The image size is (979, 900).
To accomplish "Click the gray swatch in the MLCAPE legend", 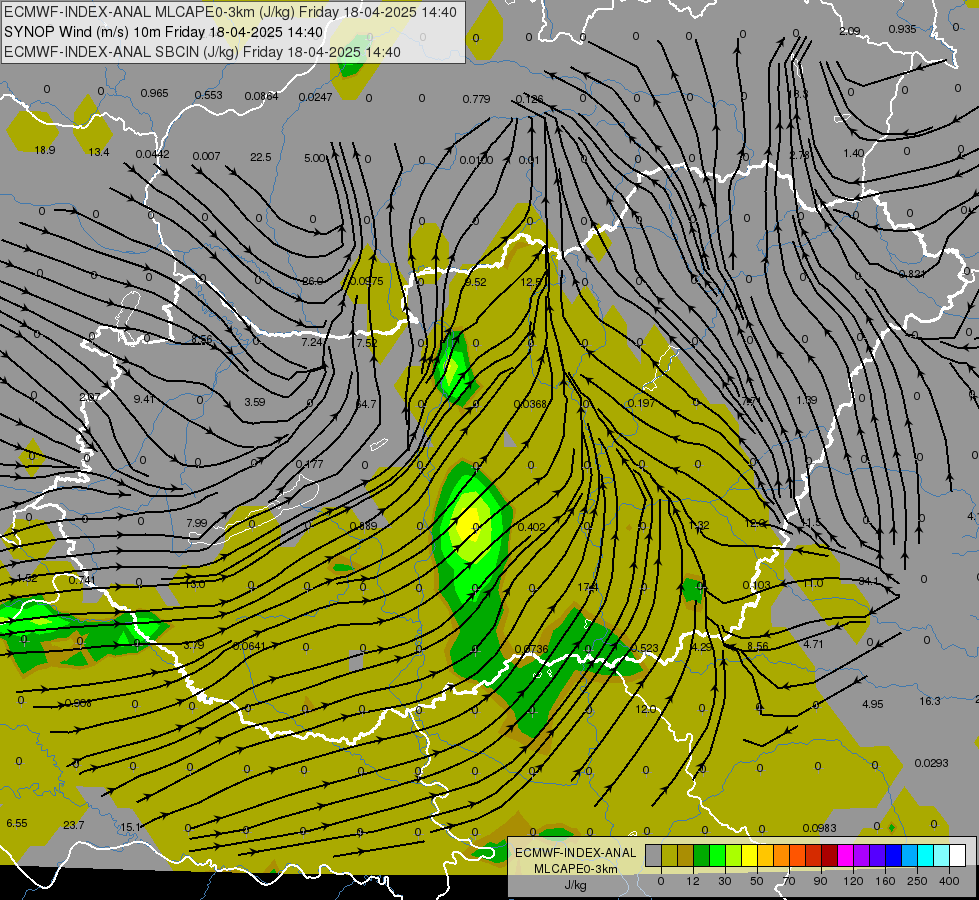I will point(653,855).
